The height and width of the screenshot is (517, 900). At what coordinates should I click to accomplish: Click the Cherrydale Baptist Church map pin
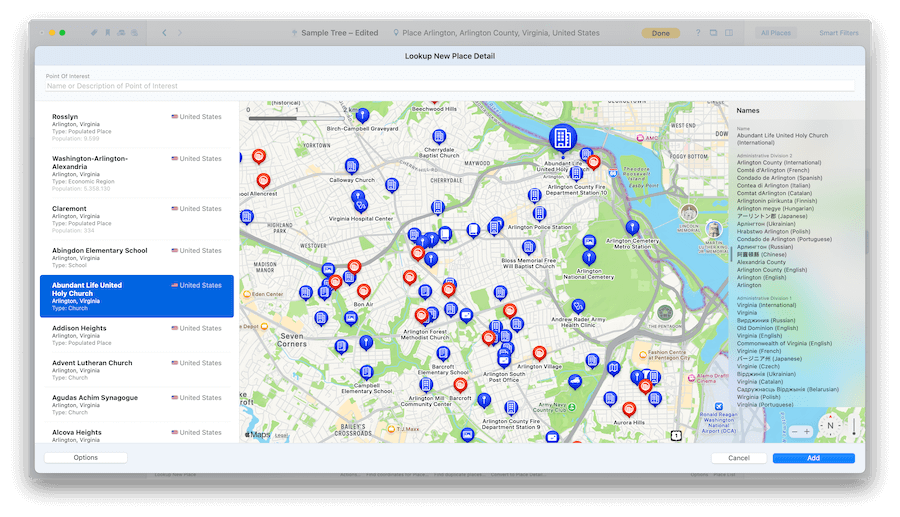pyautogui.click(x=439, y=137)
